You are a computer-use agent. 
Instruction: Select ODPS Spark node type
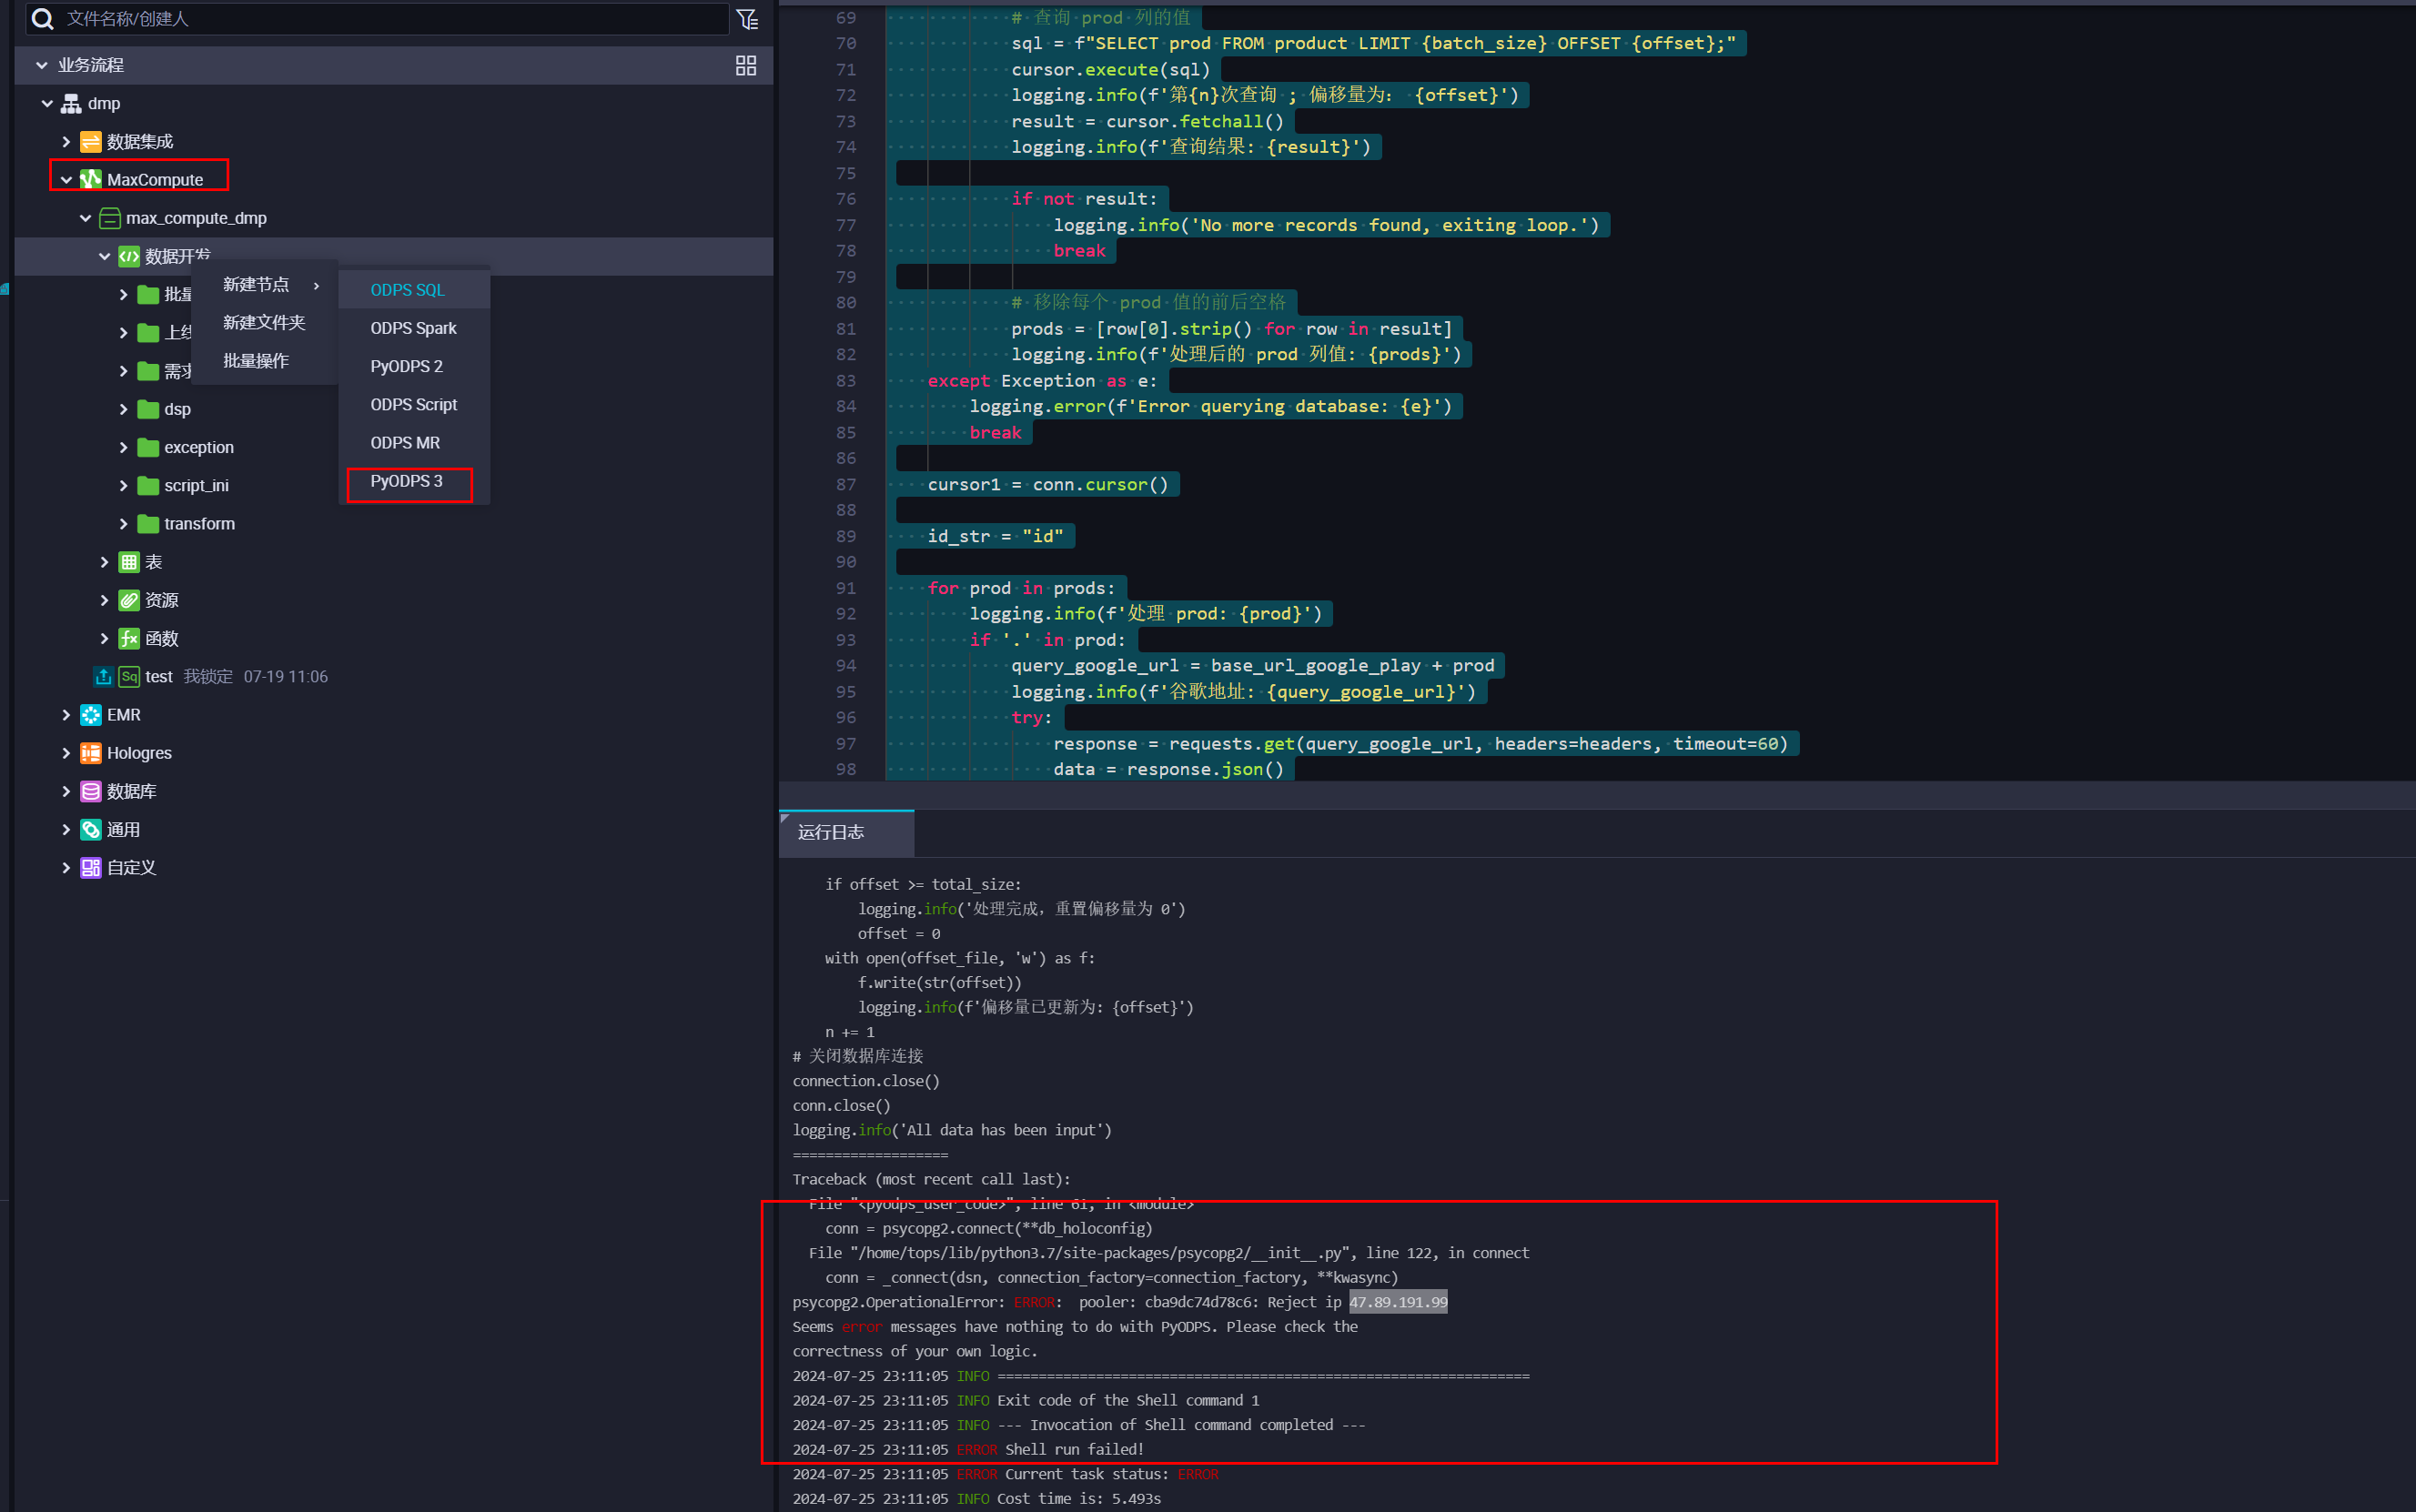tap(414, 328)
